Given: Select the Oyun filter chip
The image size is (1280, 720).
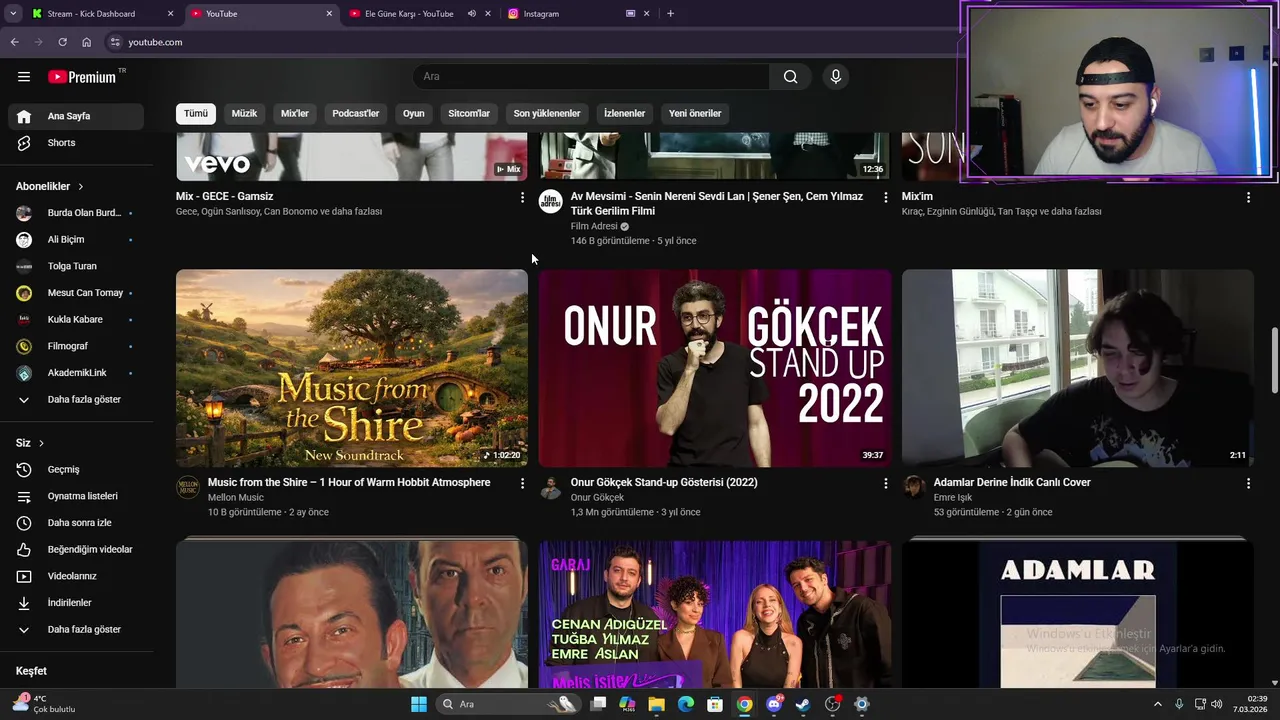Looking at the screenshot, I should pos(414,114).
